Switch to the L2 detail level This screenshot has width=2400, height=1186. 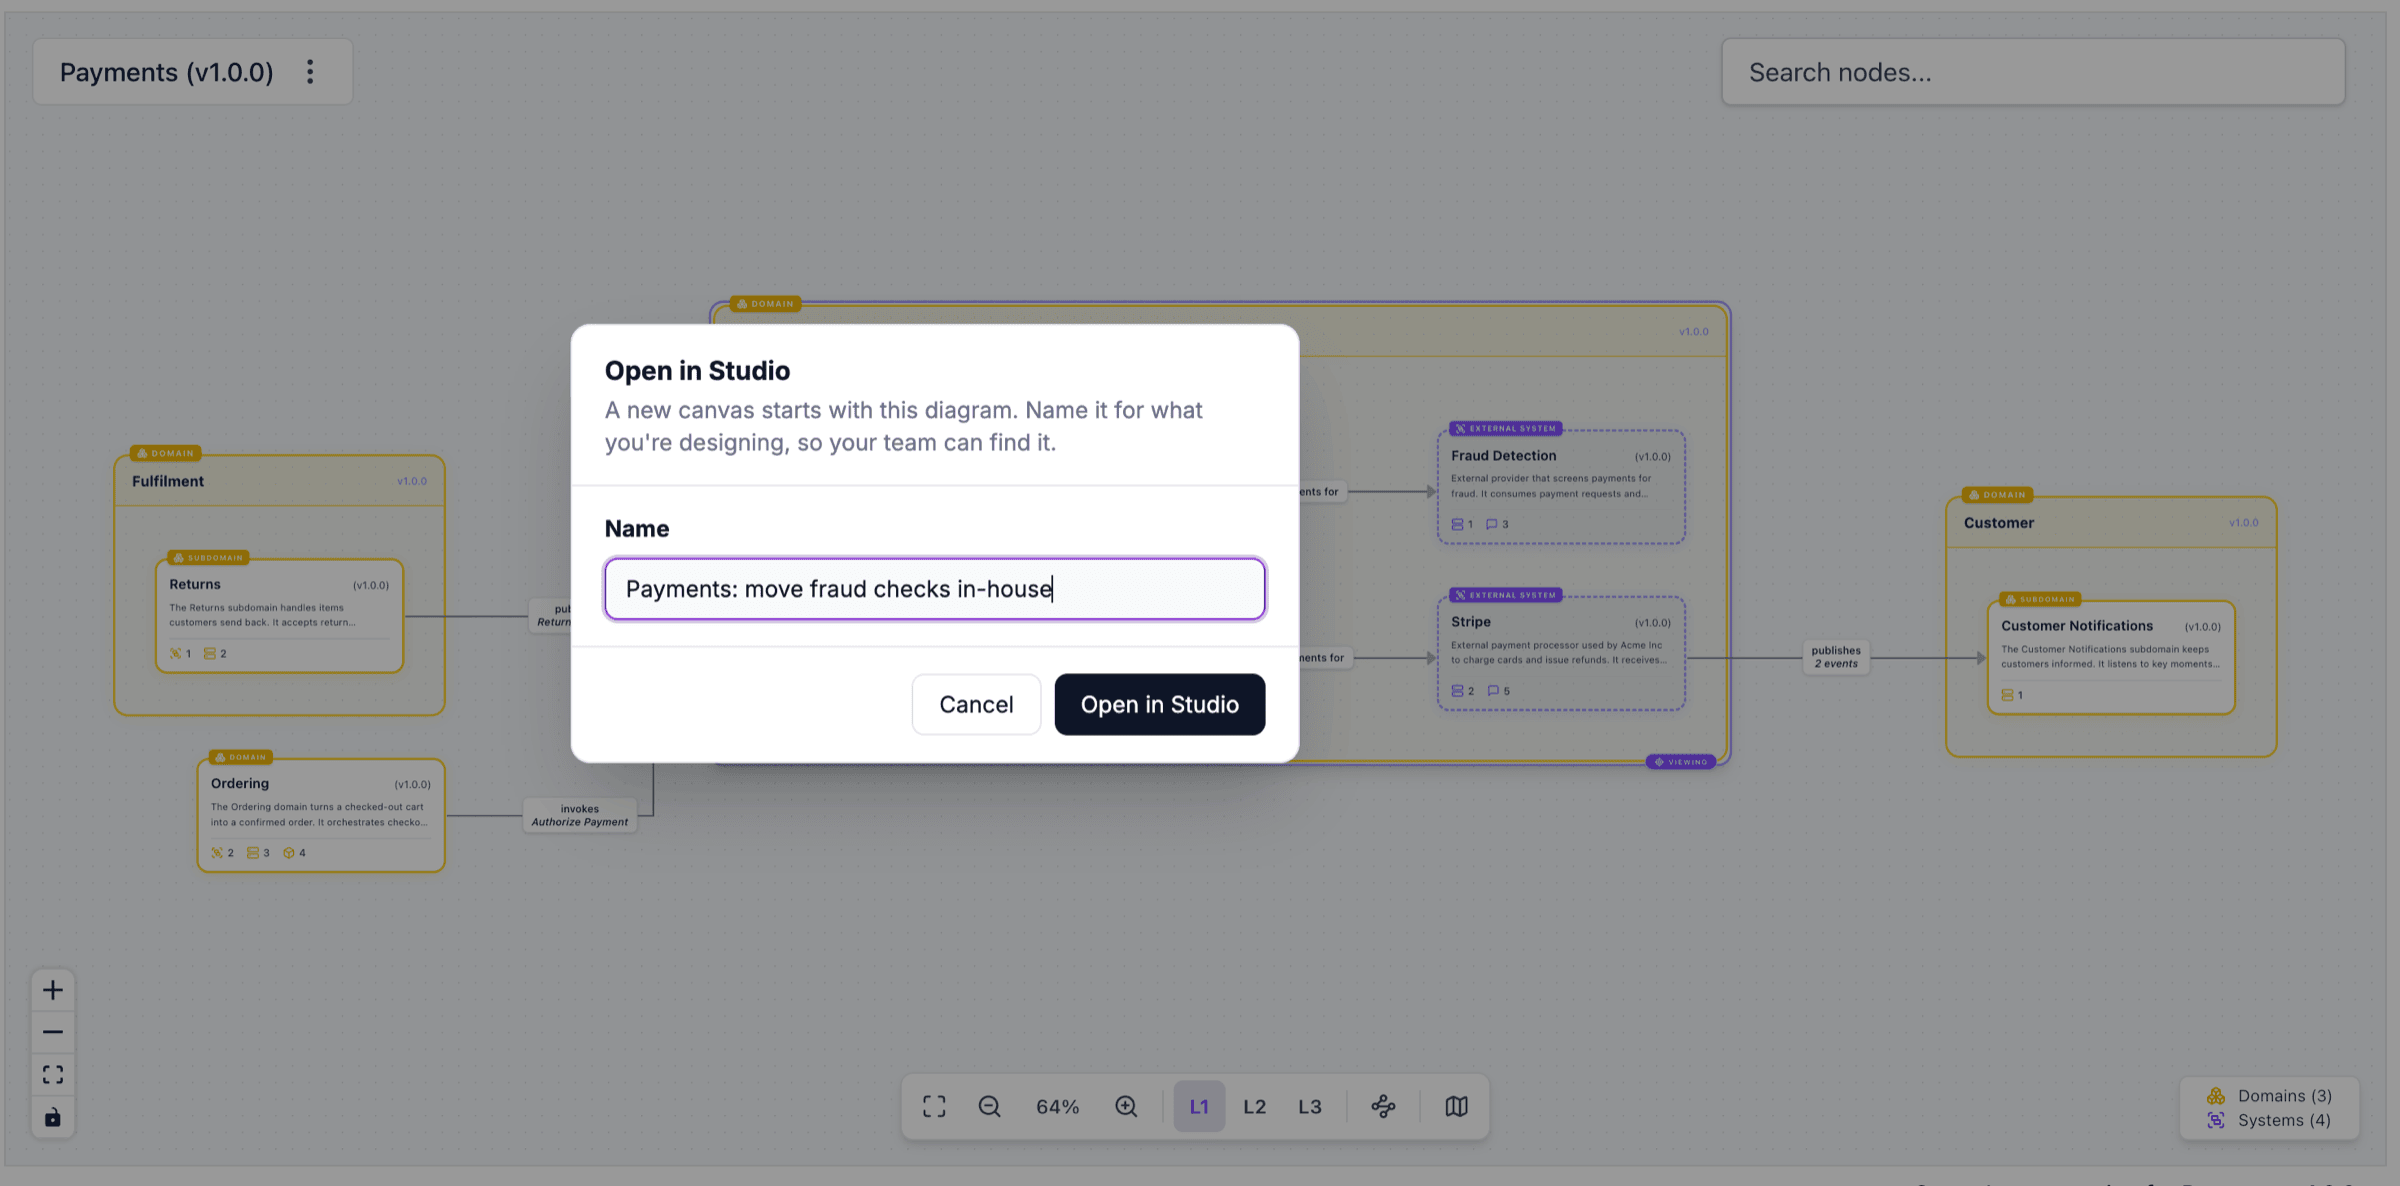point(1255,1106)
